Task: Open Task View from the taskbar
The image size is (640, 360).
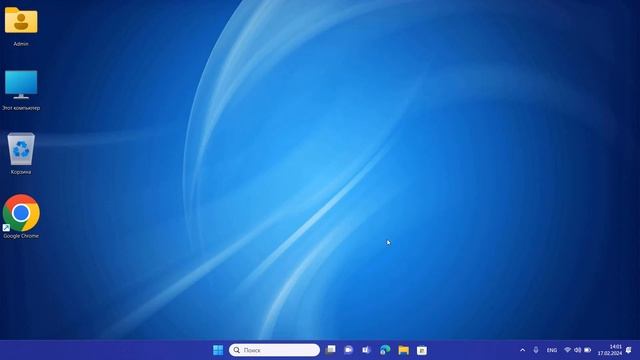Action: point(331,350)
